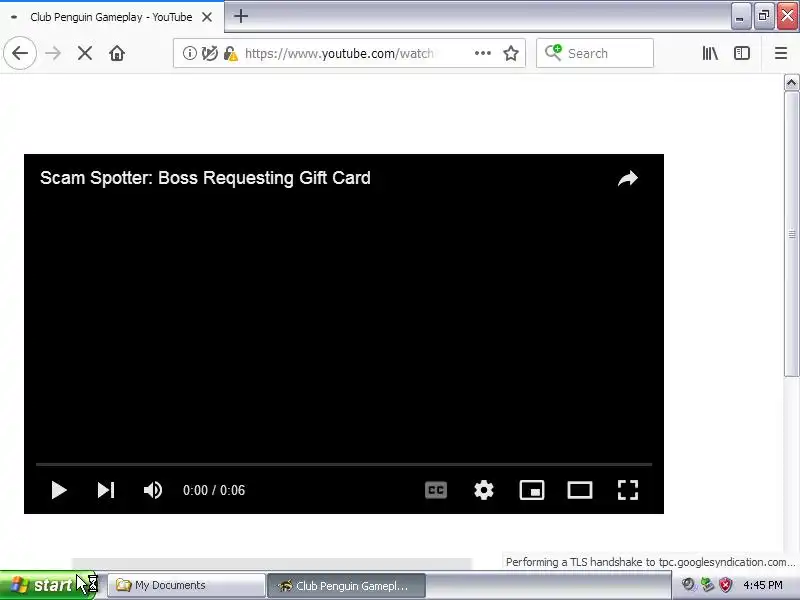This screenshot has height=600, width=800.
Task: Click the video progress bar
Action: point(344,464)
